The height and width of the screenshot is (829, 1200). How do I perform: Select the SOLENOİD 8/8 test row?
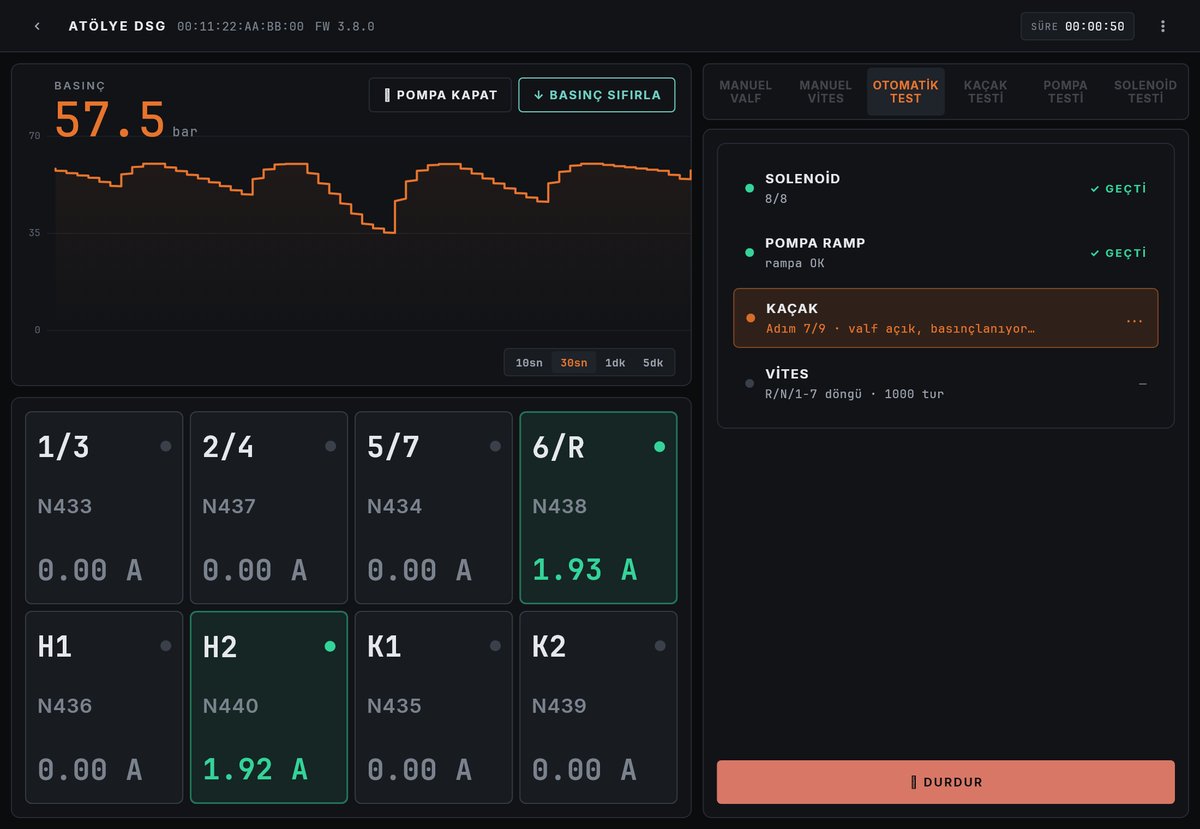click(x=946, y=188)
